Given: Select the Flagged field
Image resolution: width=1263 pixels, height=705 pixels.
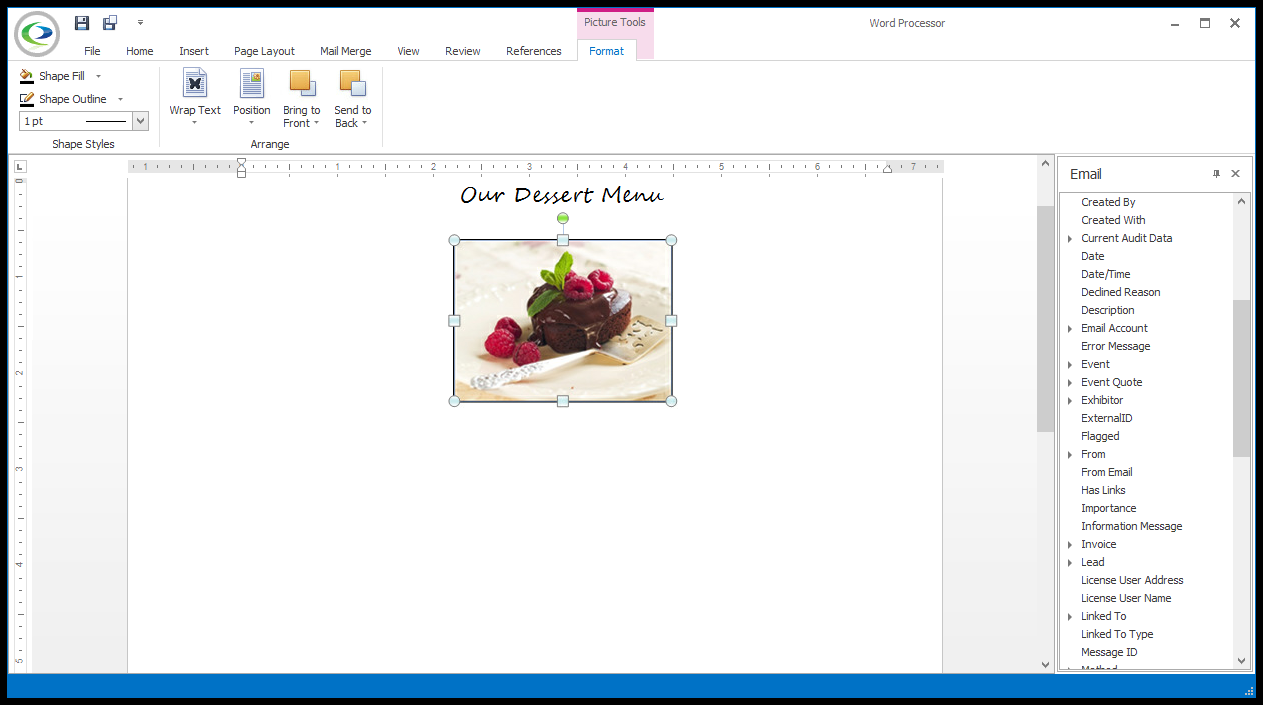Looking at the screenshot, I should point(1100,436).
